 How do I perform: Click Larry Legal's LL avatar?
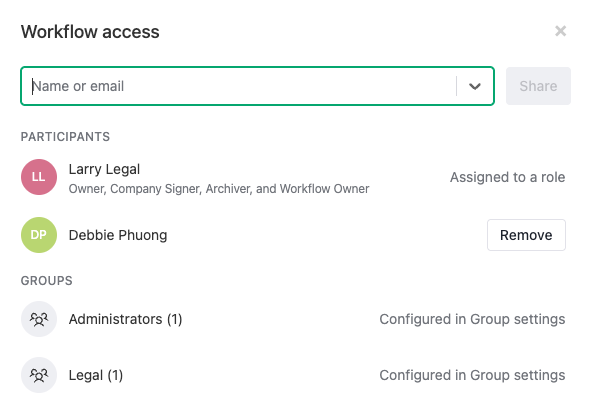pyautogui.click(x=39, y=177)
